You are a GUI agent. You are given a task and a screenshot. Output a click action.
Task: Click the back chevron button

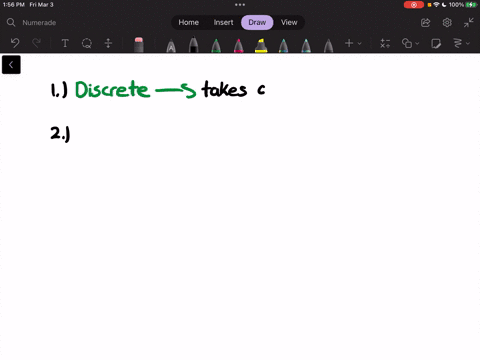click(11, 65)
